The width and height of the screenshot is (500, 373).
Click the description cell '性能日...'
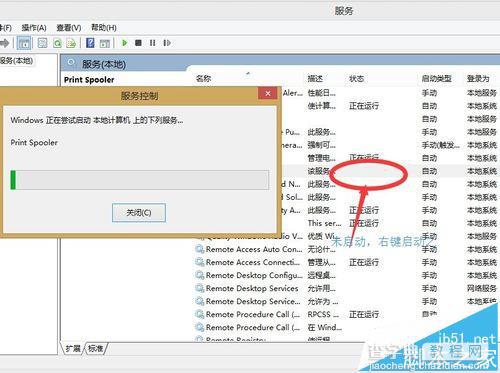pos(321,93)
